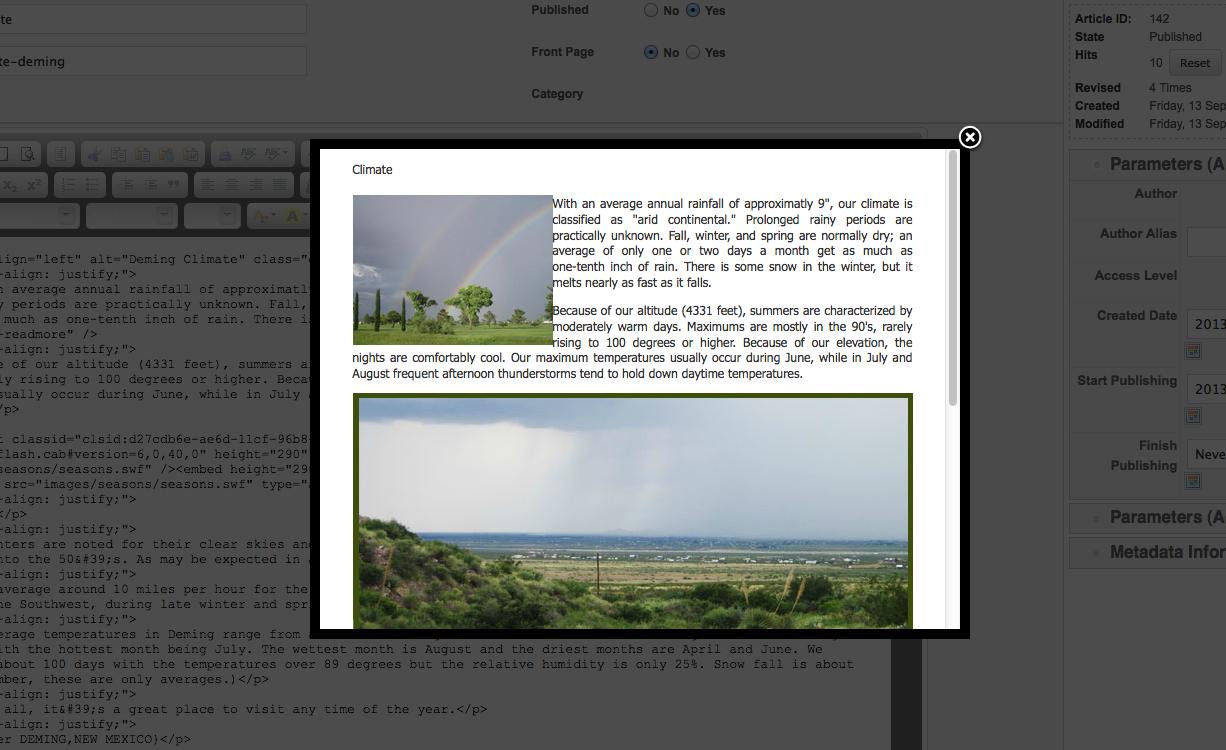Viewport: 1226px width, 750px height.
Task: Insert a numbered list
Action: [x=68, y=185]
